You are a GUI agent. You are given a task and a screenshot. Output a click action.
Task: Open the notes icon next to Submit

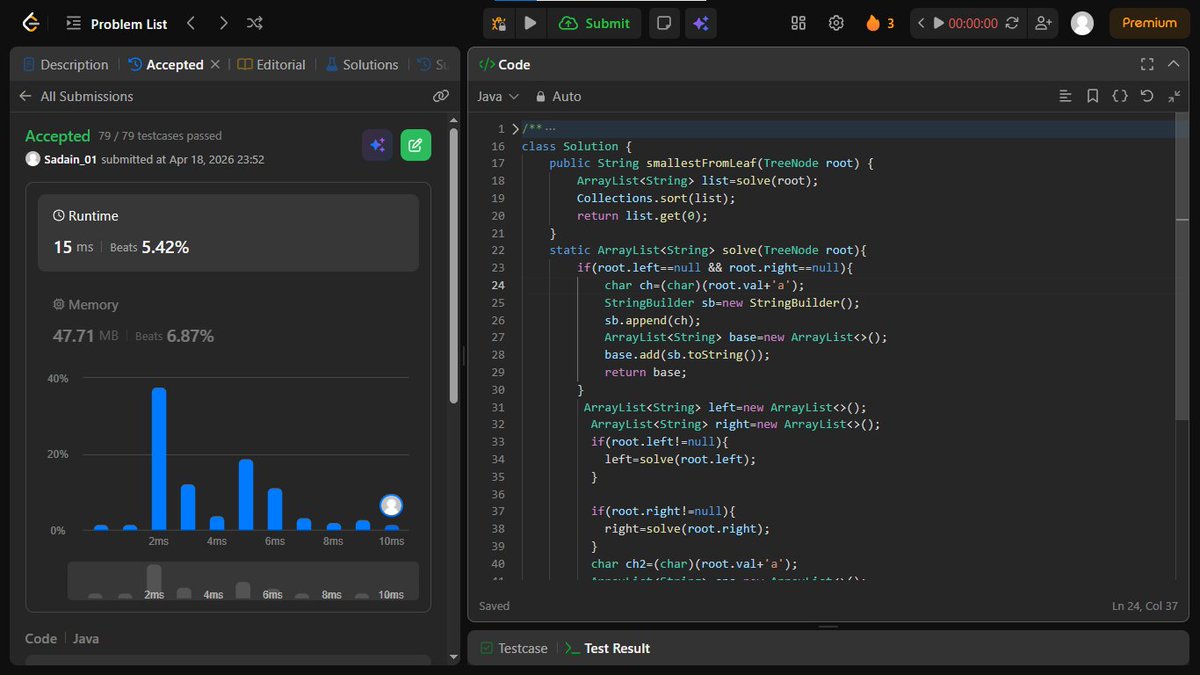coord(662,23)
